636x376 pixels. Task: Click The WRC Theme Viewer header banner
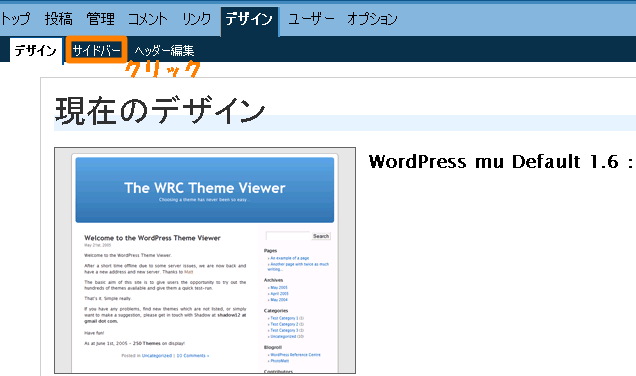(205, 190)
